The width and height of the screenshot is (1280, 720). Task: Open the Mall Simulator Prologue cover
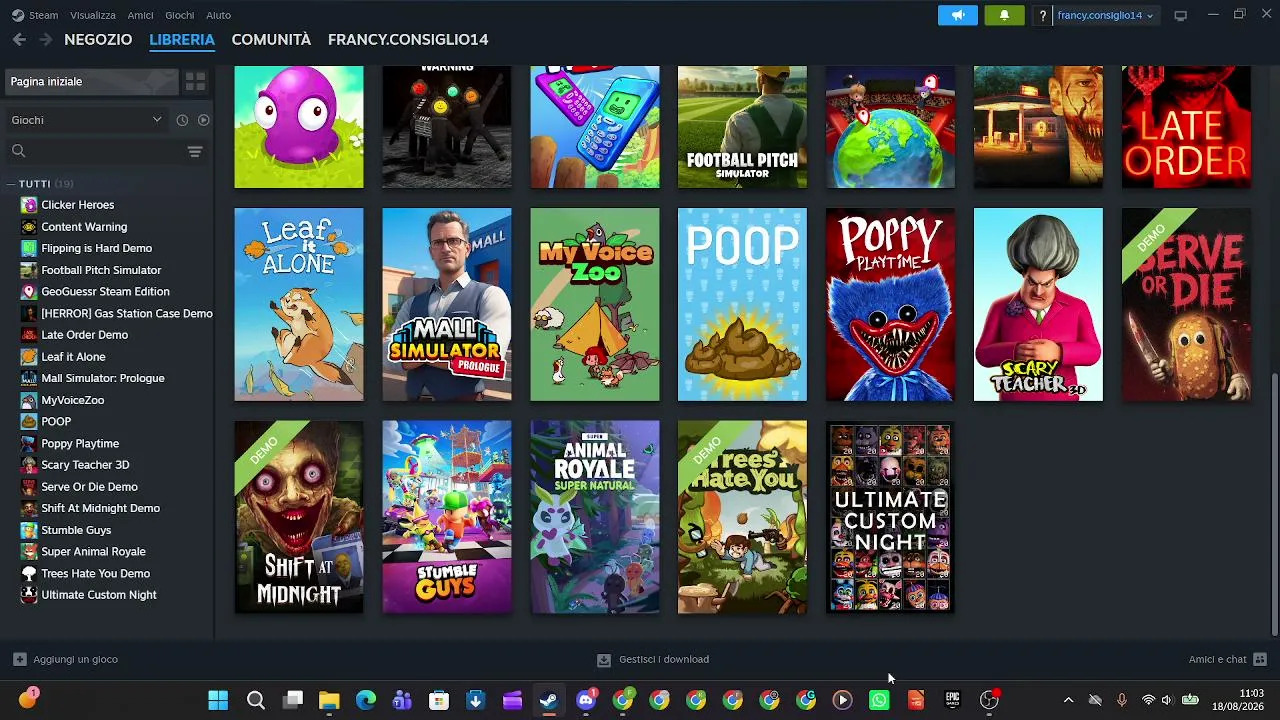point(447,304)
